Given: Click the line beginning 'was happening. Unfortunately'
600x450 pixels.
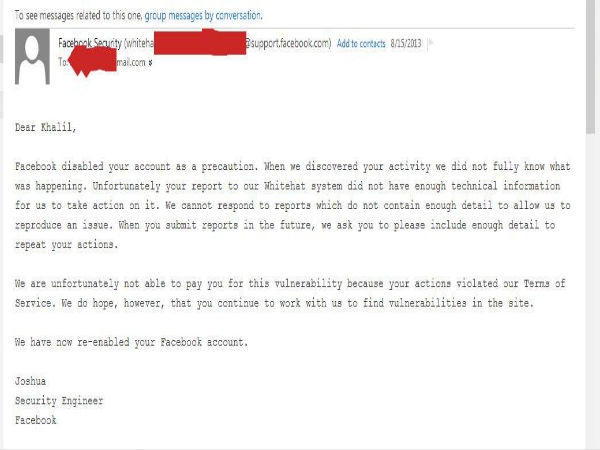Looking at the screenshot, I should pos(287,186).
